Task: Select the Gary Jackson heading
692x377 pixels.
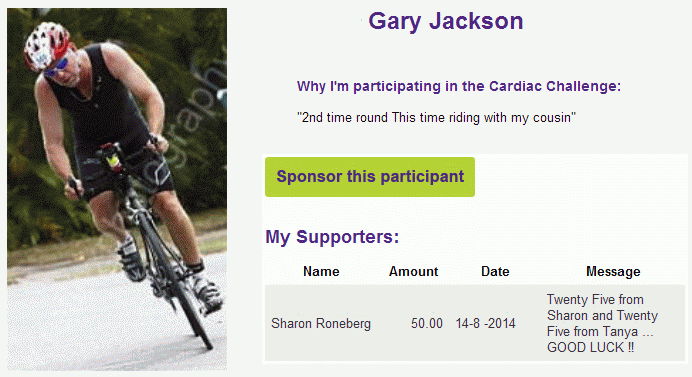Action: [x=446, y=21]
